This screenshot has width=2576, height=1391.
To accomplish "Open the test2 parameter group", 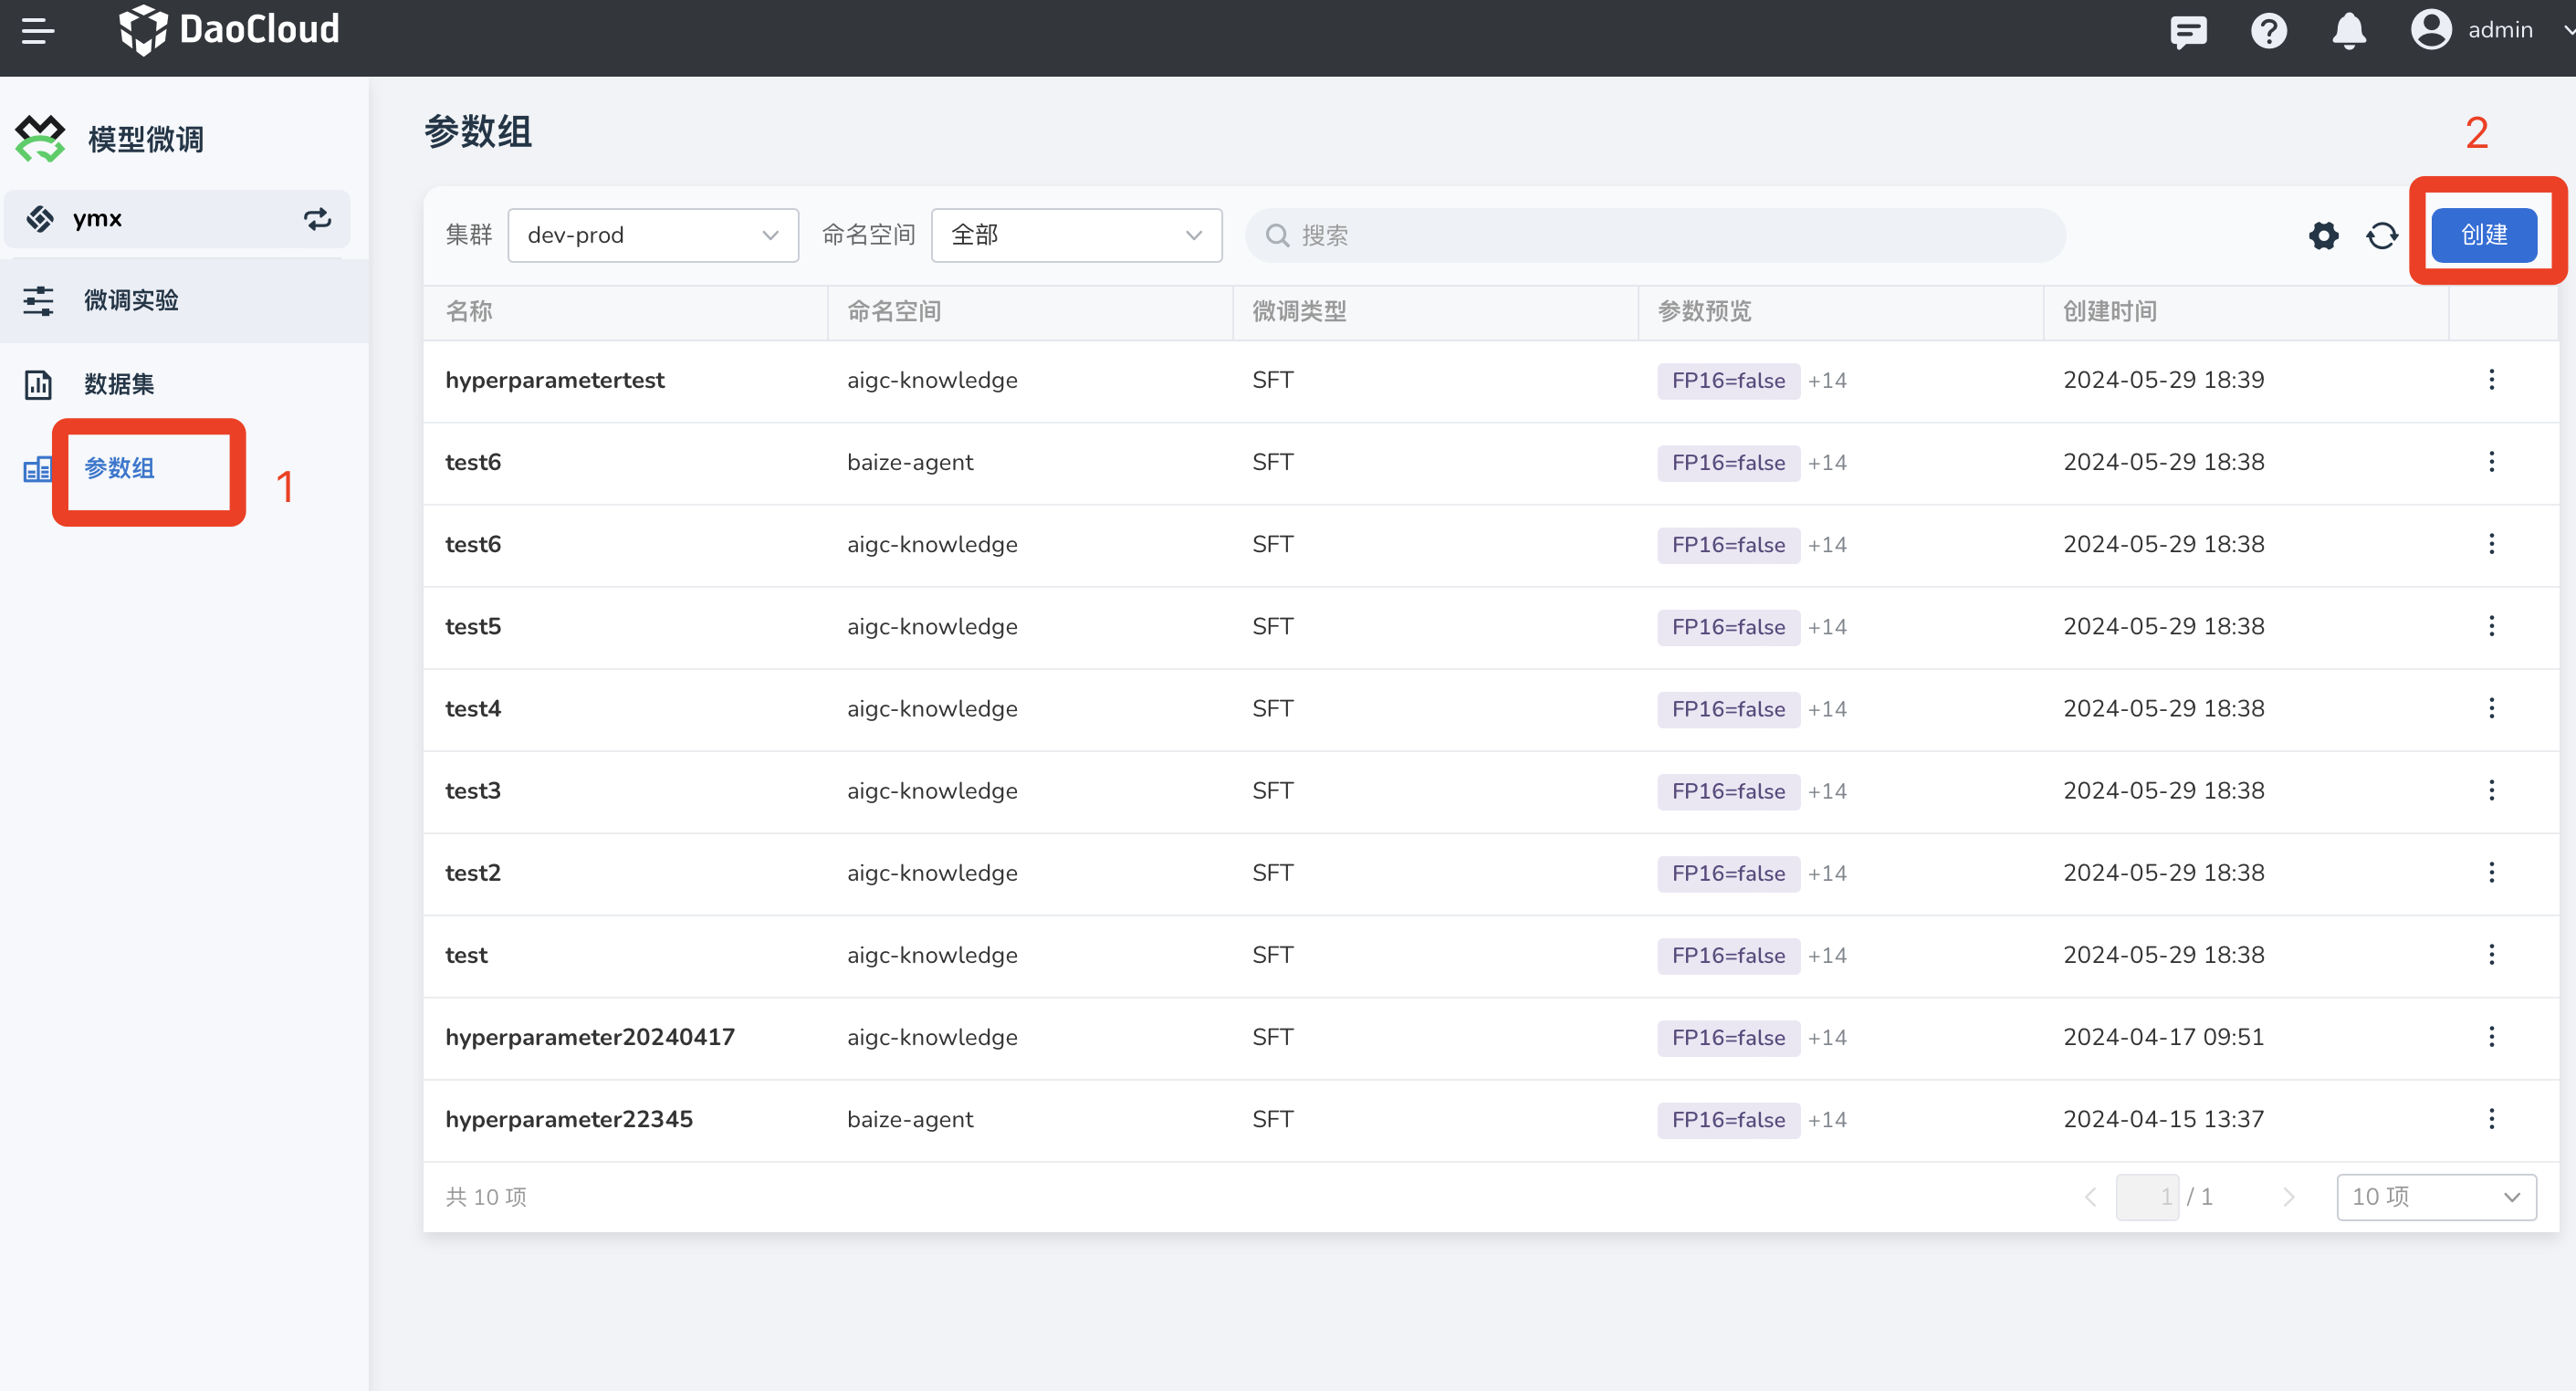I will point(473,873).
